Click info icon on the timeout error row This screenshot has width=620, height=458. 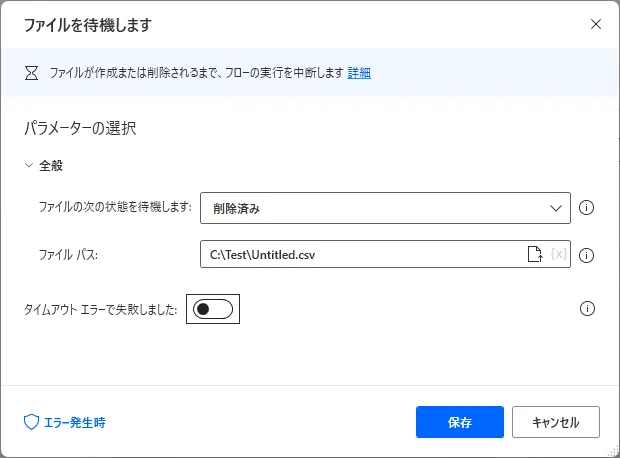point(587,309)
